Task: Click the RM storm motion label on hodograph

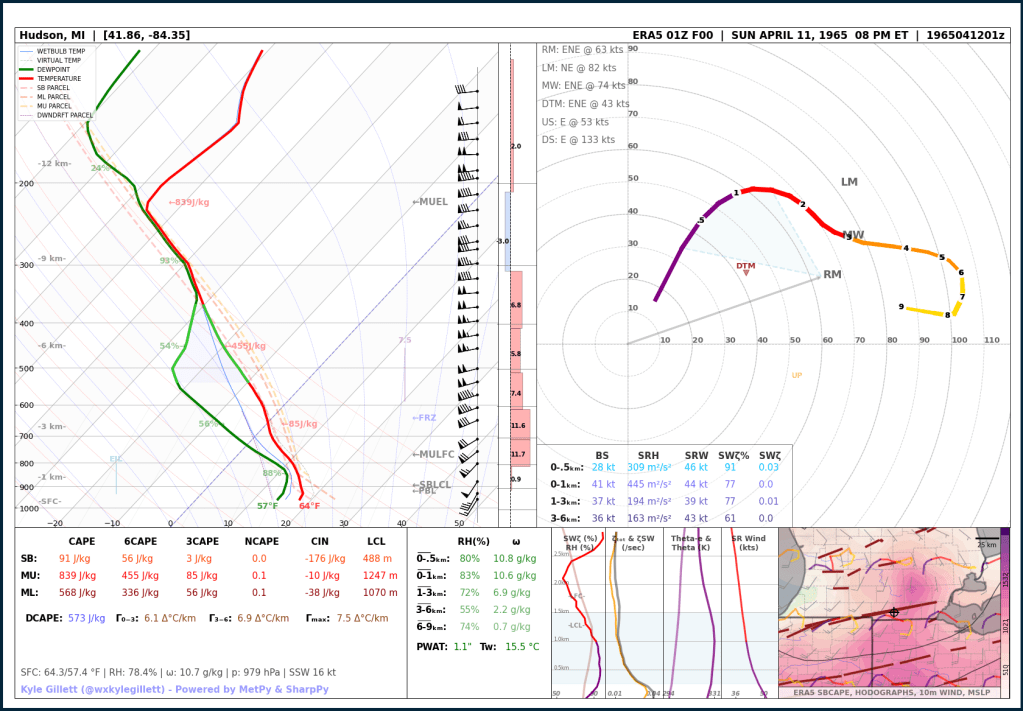Action: [x=832, y=274]
